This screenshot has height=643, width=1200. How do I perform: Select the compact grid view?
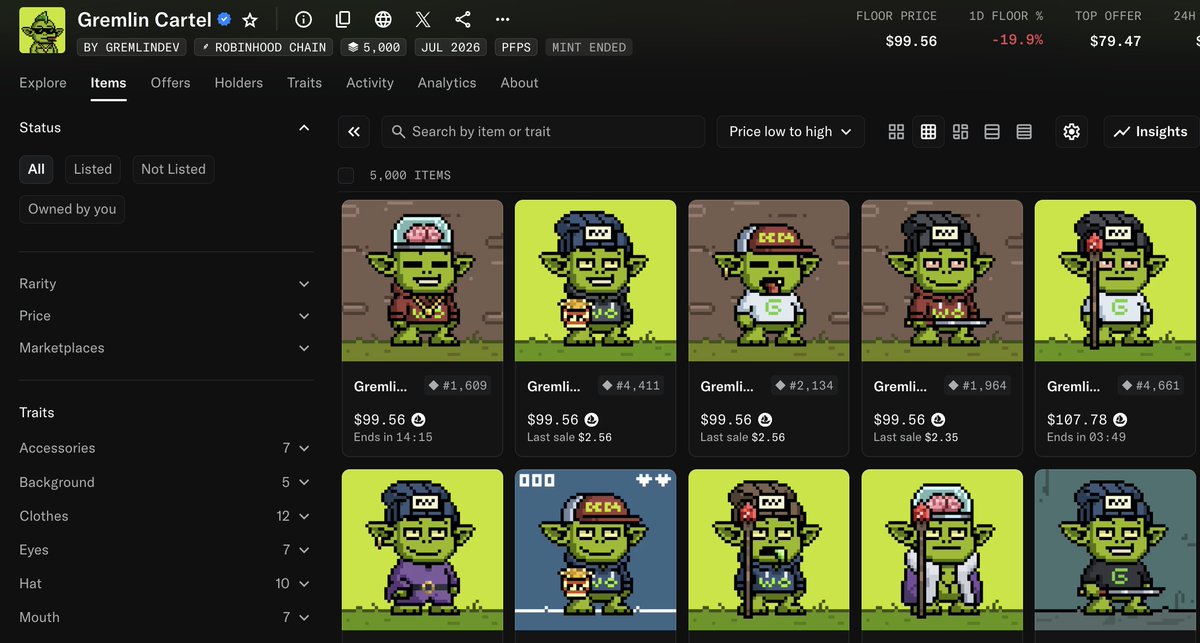pyautogui.click(x=928, y=131)
